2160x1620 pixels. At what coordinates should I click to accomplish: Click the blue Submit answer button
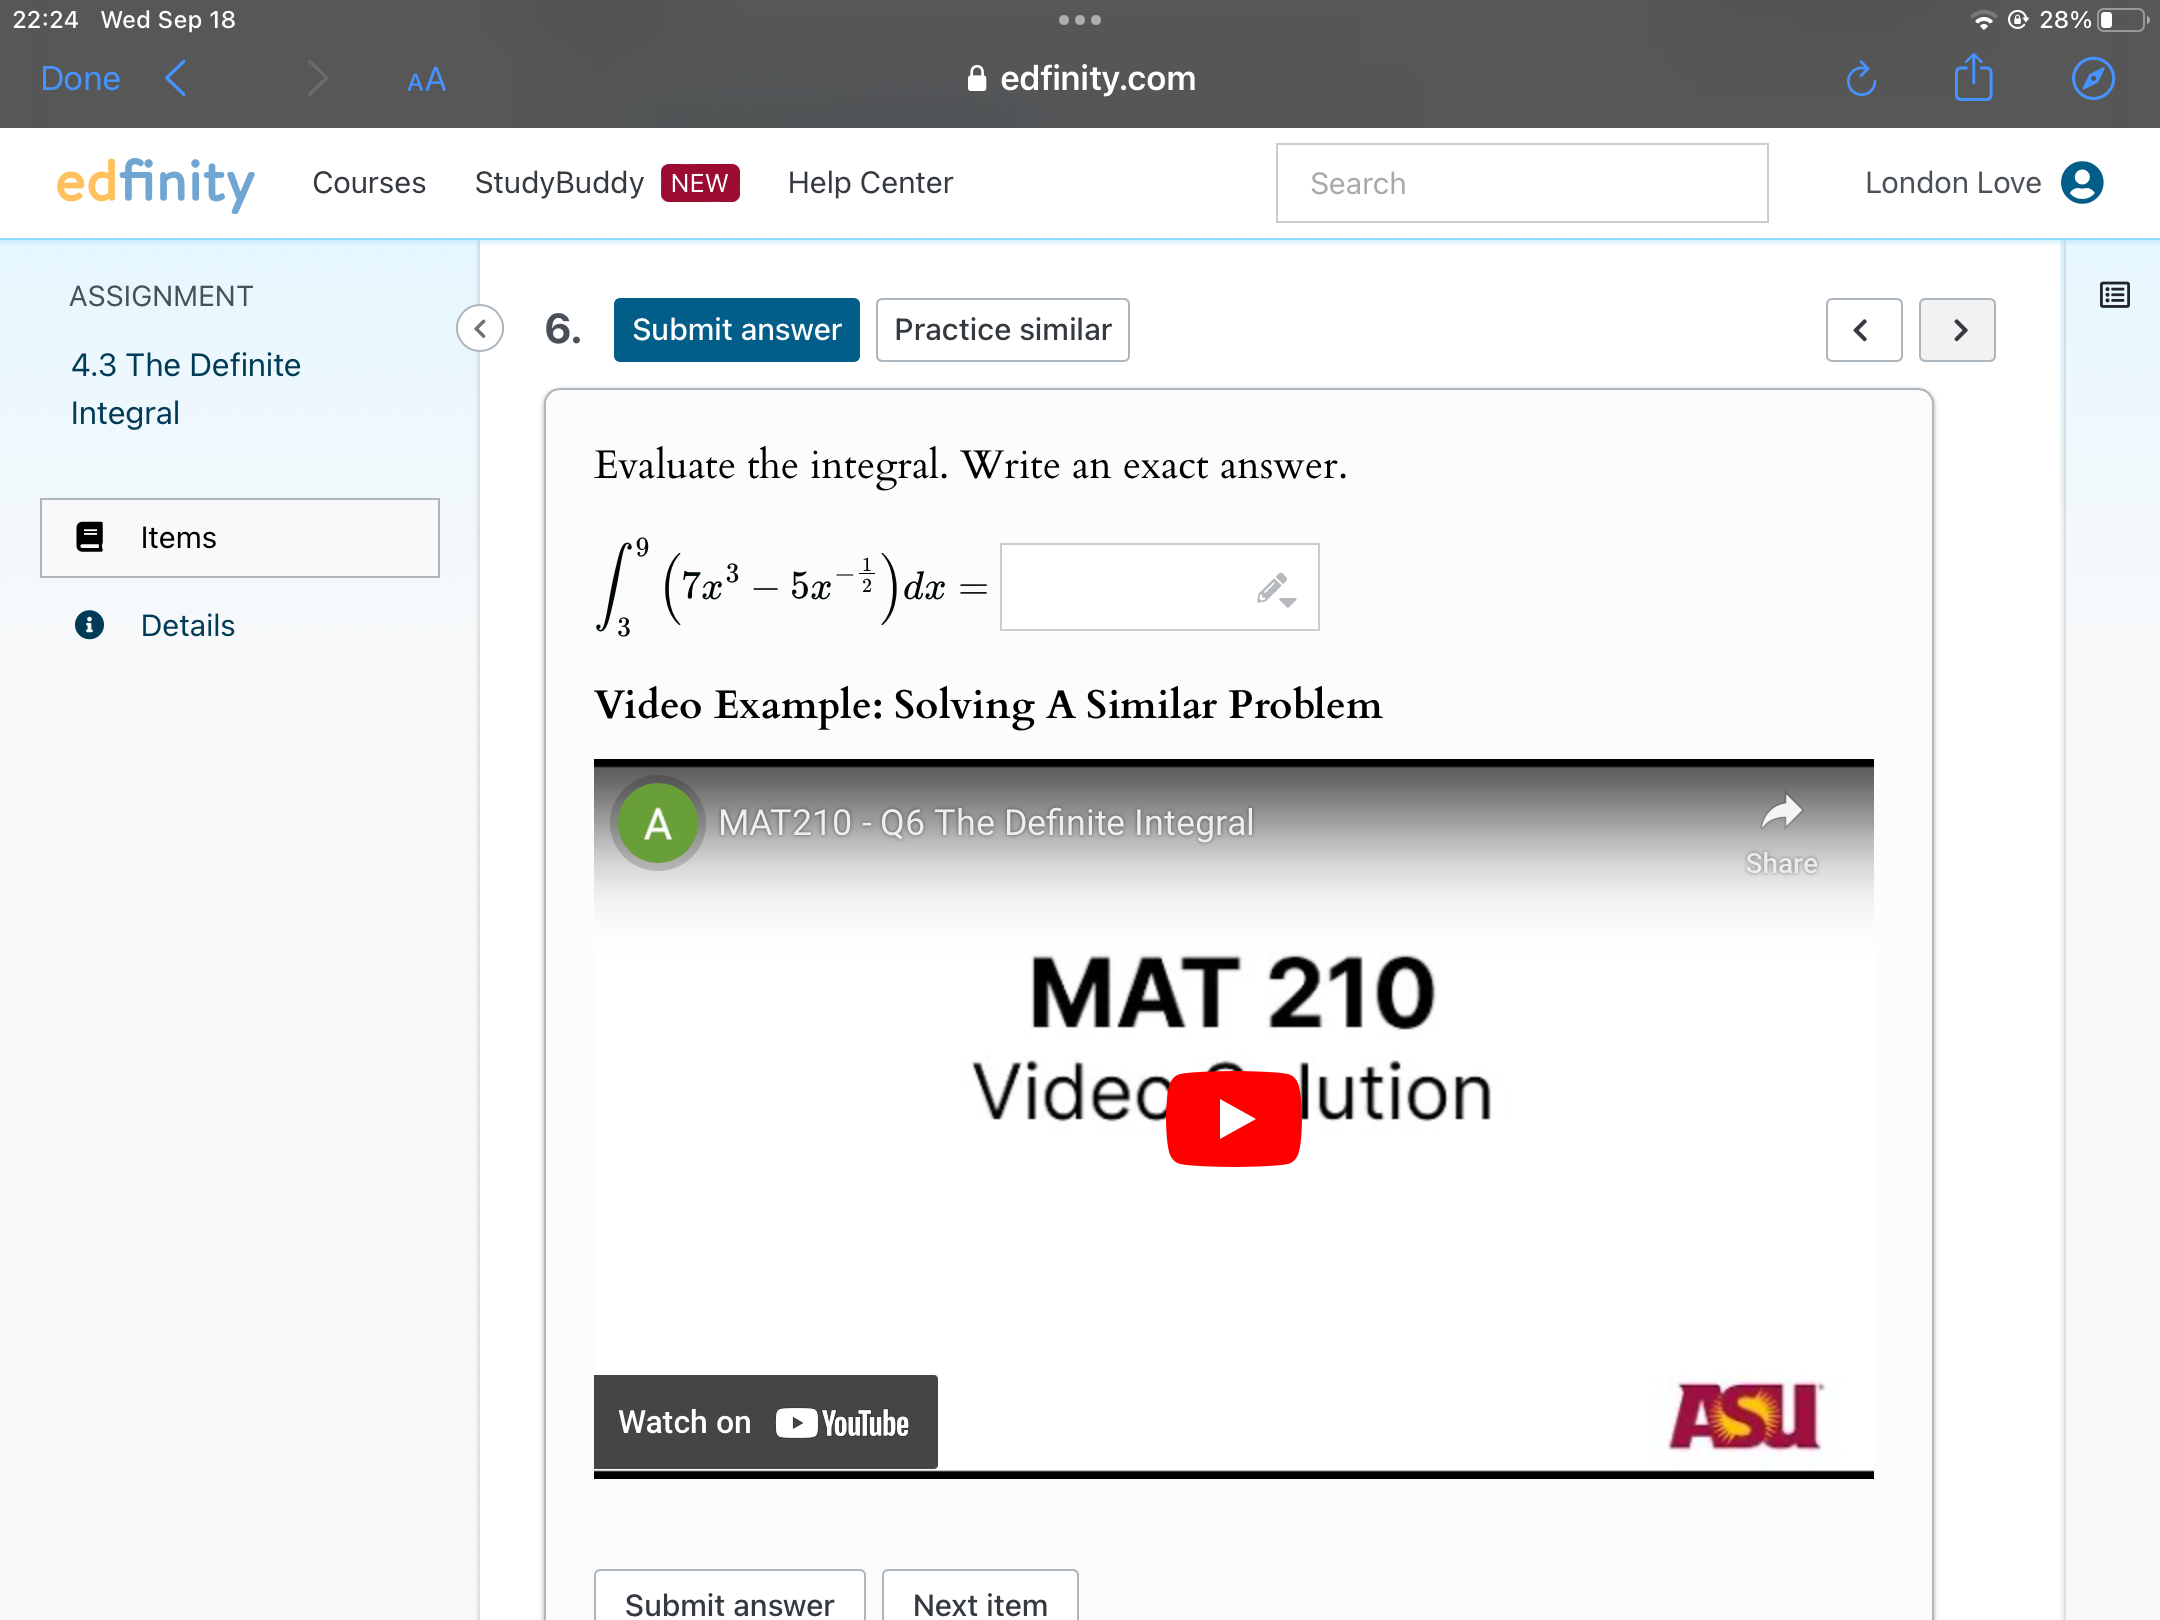[x=736, y=330]
